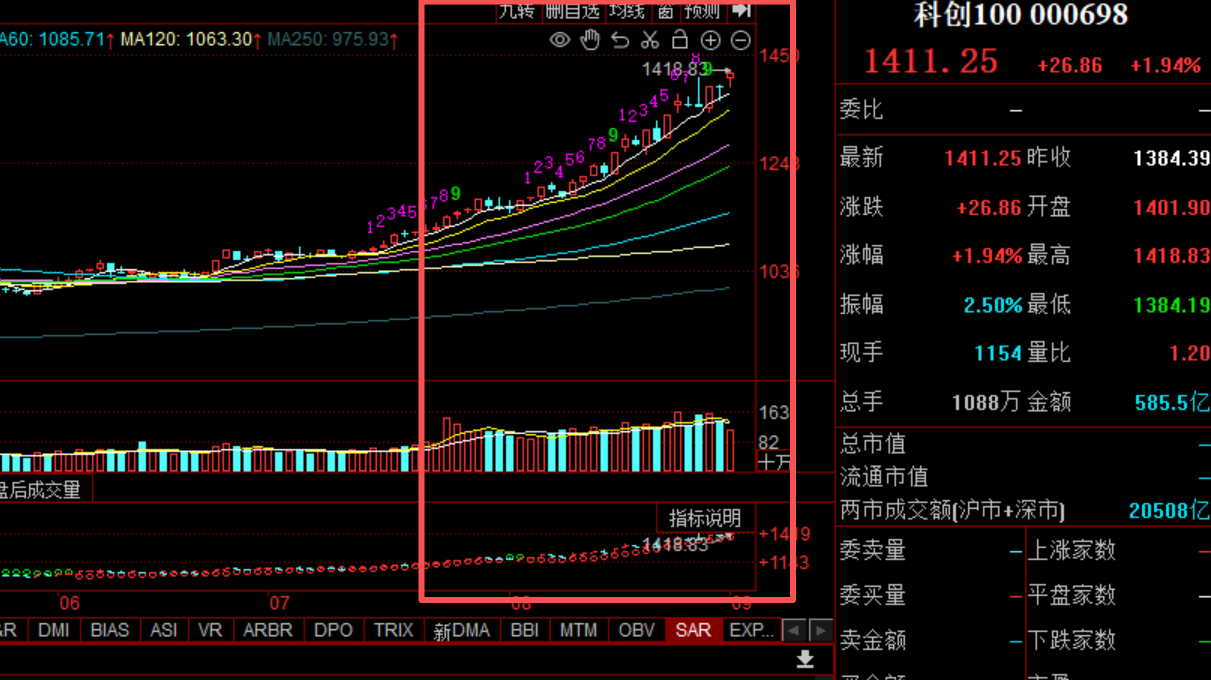Toggle the eye visibility icon above chart
This screenshot has width=1211, height=680.
pos(560,40)
